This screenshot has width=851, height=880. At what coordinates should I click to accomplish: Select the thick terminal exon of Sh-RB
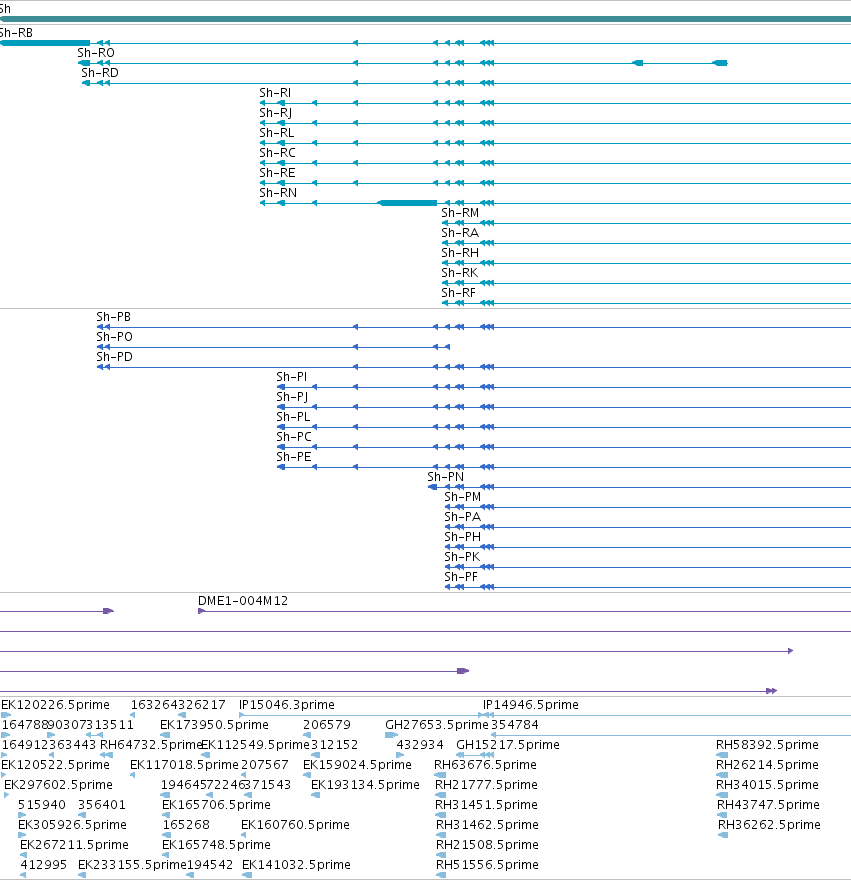[x=45, y=43]
